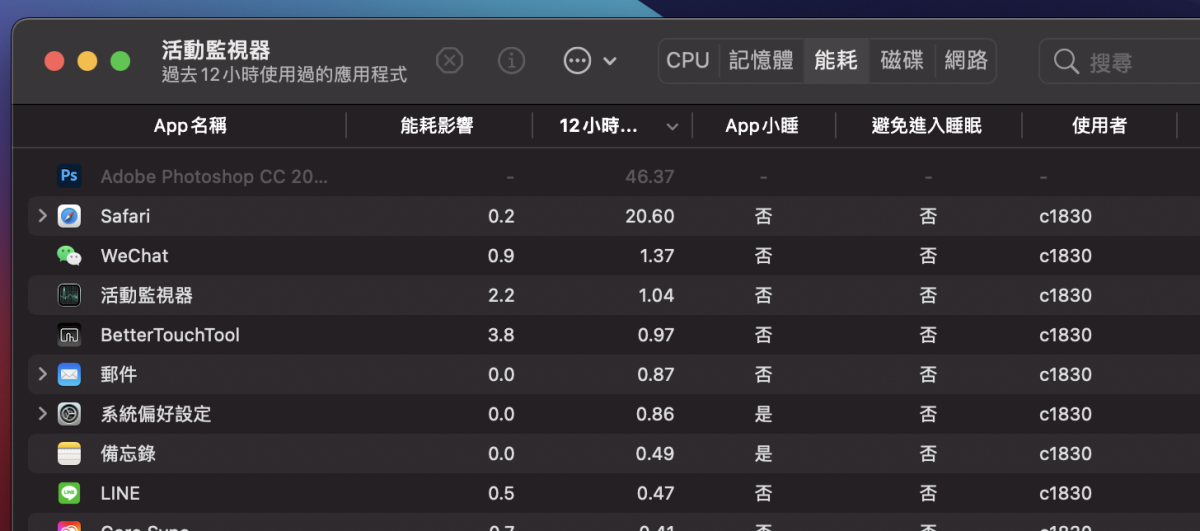The height and width of the screenshot is (531, 1200).
Task: Select the WeChat row name
Action: [135, 256]
